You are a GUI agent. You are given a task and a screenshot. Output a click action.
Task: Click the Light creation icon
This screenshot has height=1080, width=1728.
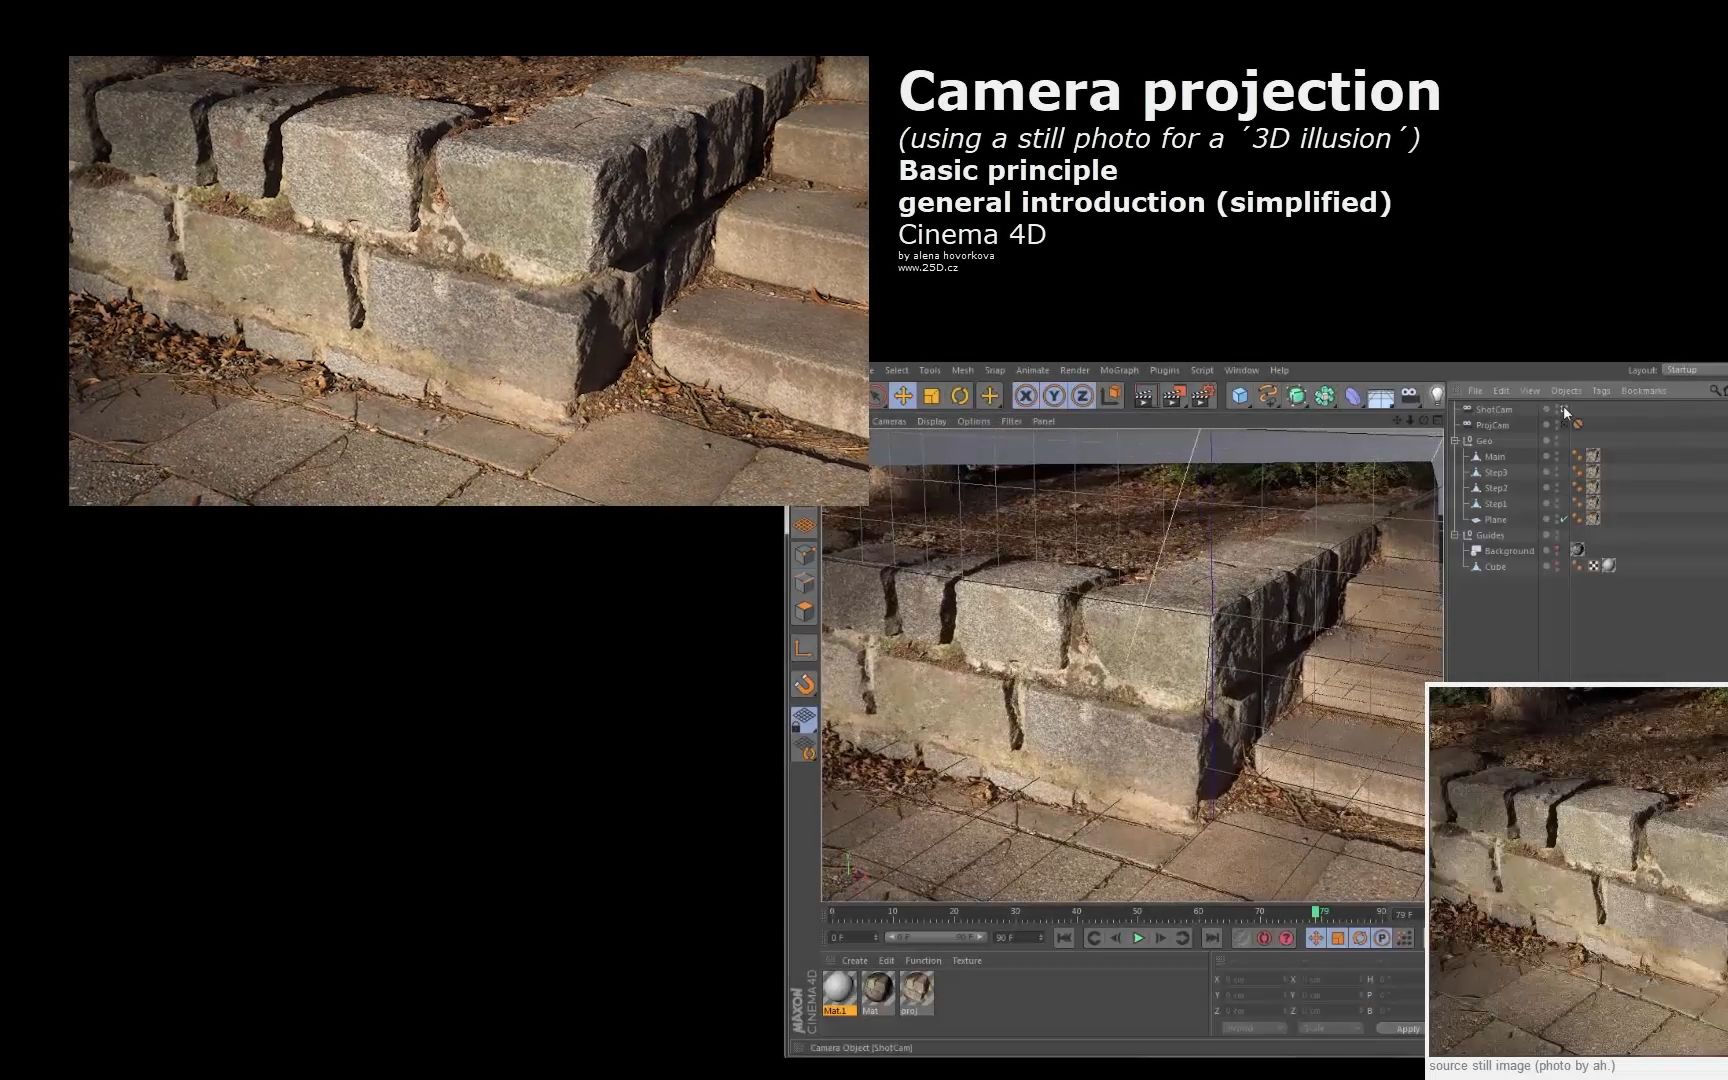[1438, 396]
